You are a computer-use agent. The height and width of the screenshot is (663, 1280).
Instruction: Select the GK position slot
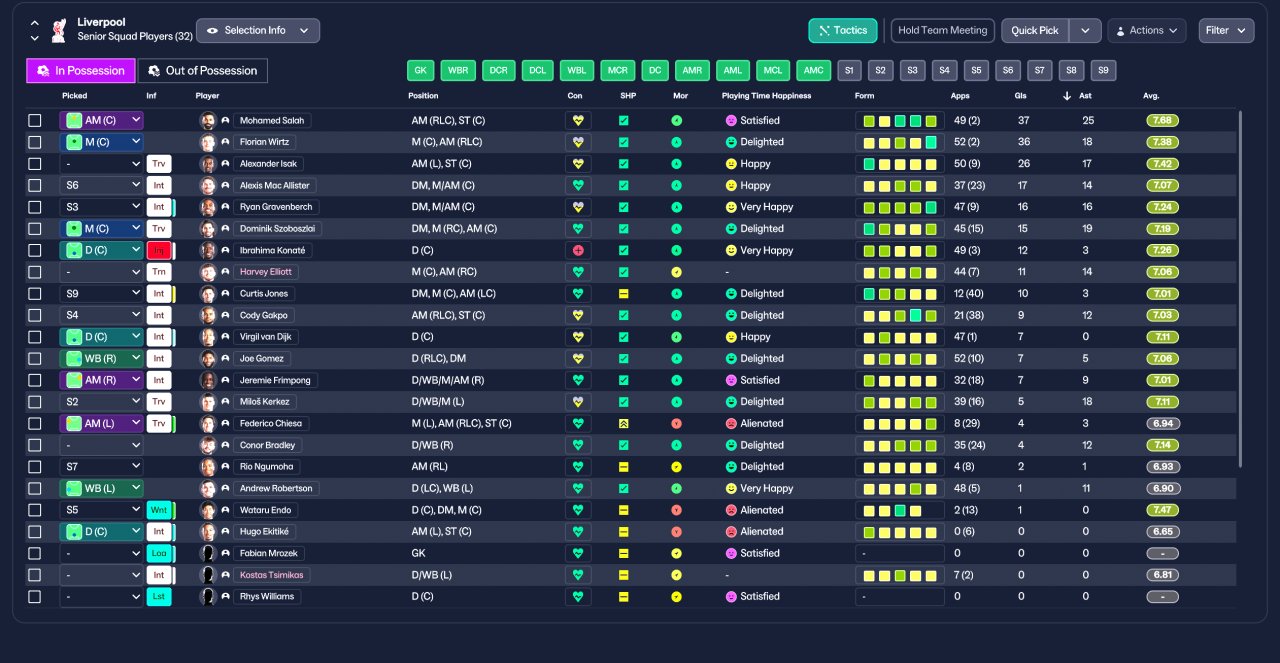tap(421, 71)
